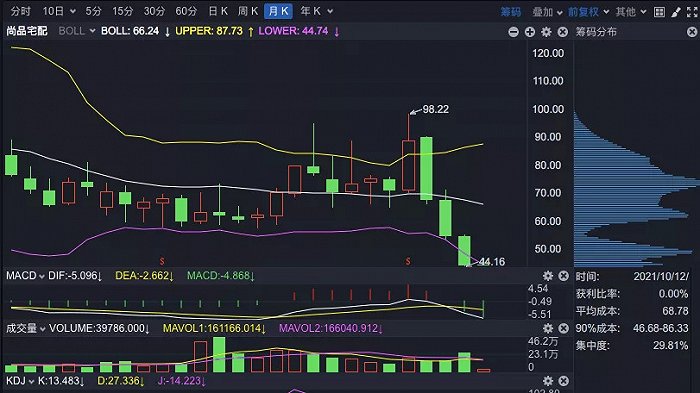700x393 pixels.
Task: Expand the 前复权 adjustment dropdown
Action: [588, 12]
